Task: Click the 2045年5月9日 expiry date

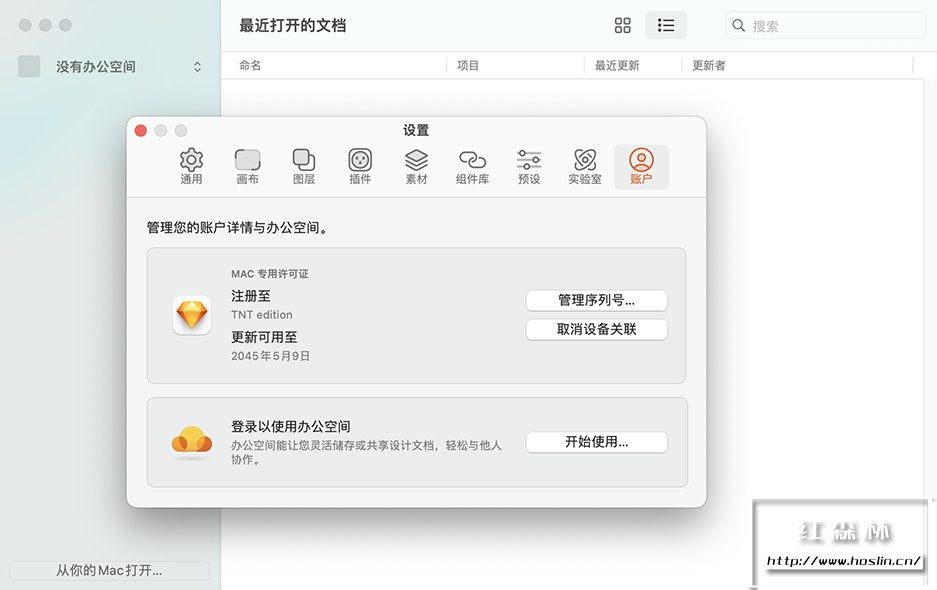Action: (270, 356)
